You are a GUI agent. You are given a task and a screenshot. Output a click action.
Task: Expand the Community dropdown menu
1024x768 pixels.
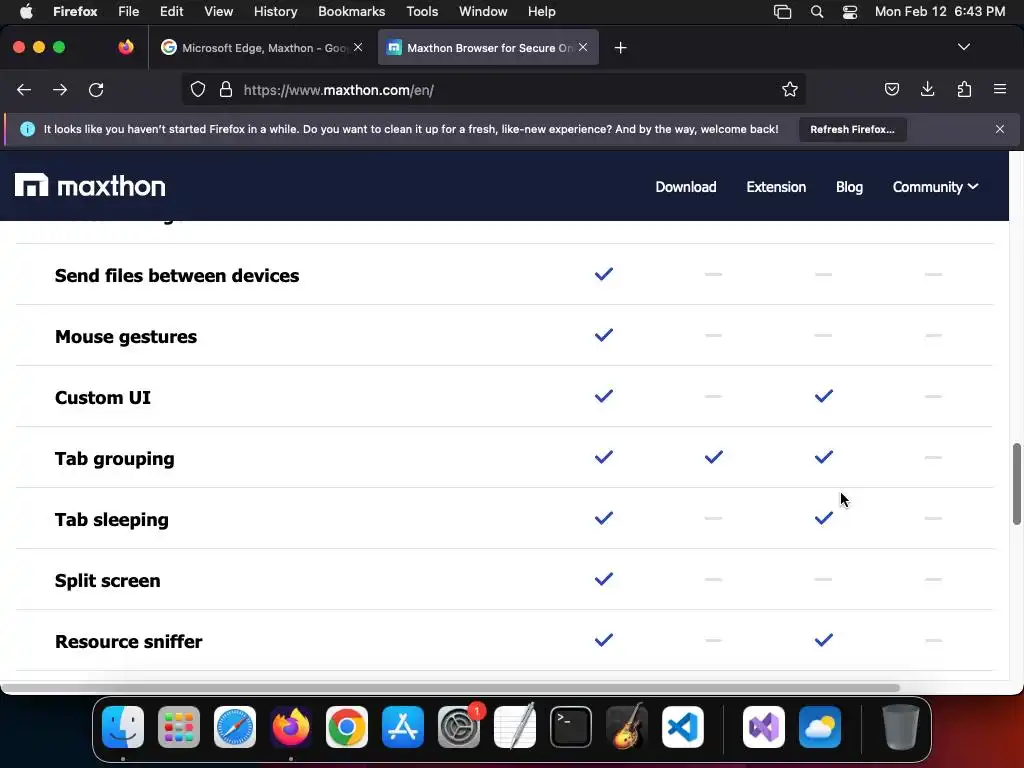click(x=935, y=187)
